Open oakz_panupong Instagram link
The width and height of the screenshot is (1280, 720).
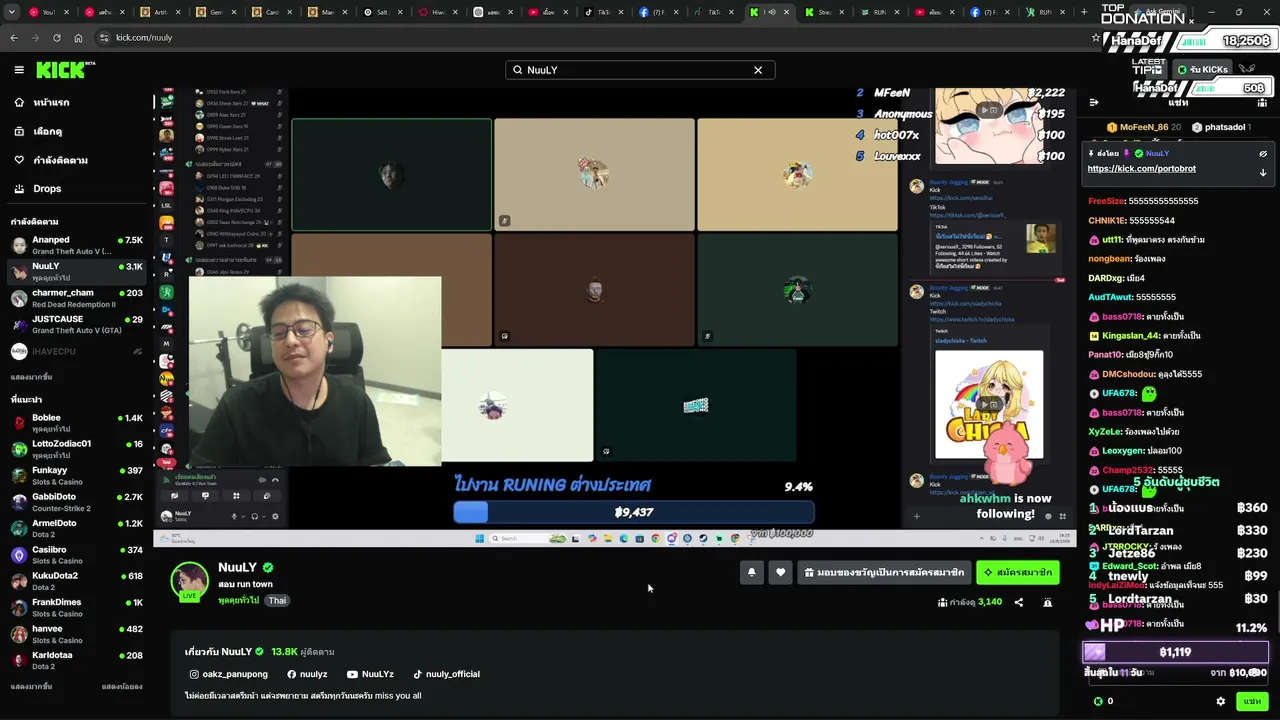coord(229,674)
